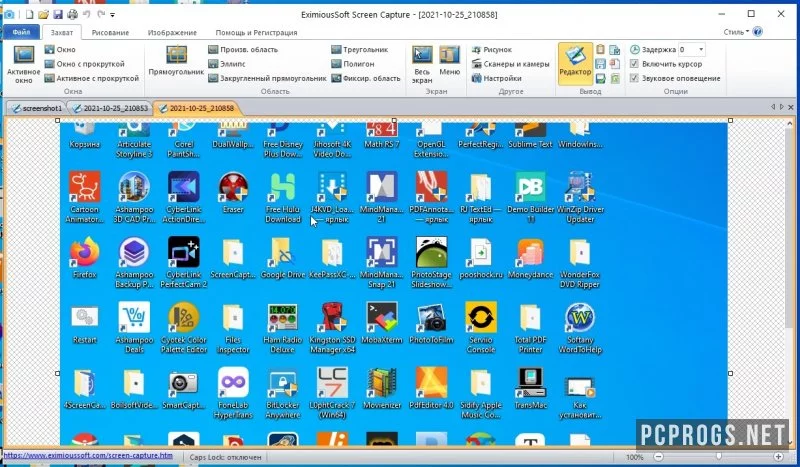Choose the Окно window capture mode

coord(60,50)
